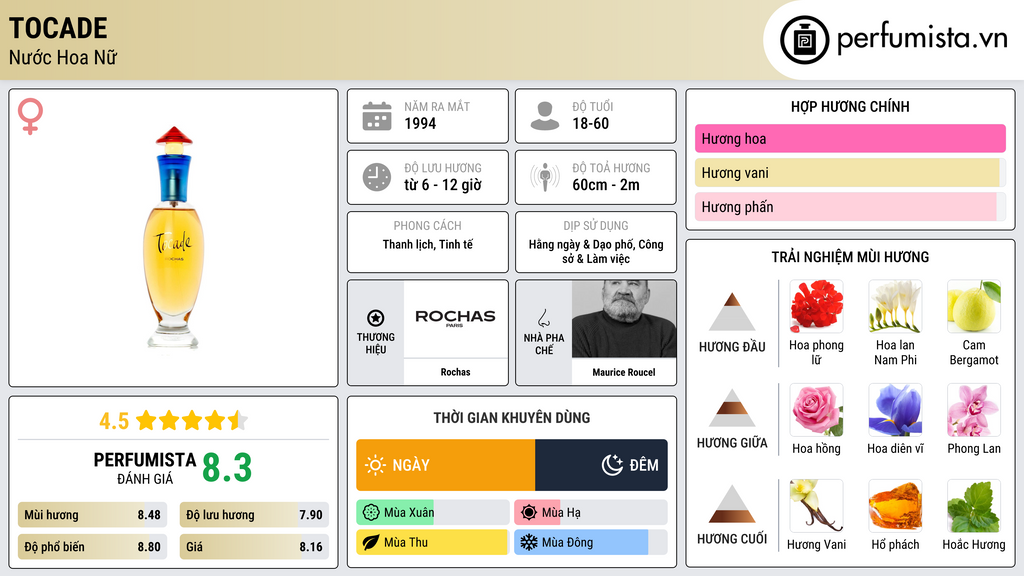Click the age range value 18-60
Screen dimensions: 1024x576
pyautogui.click(x=590, y=123)
